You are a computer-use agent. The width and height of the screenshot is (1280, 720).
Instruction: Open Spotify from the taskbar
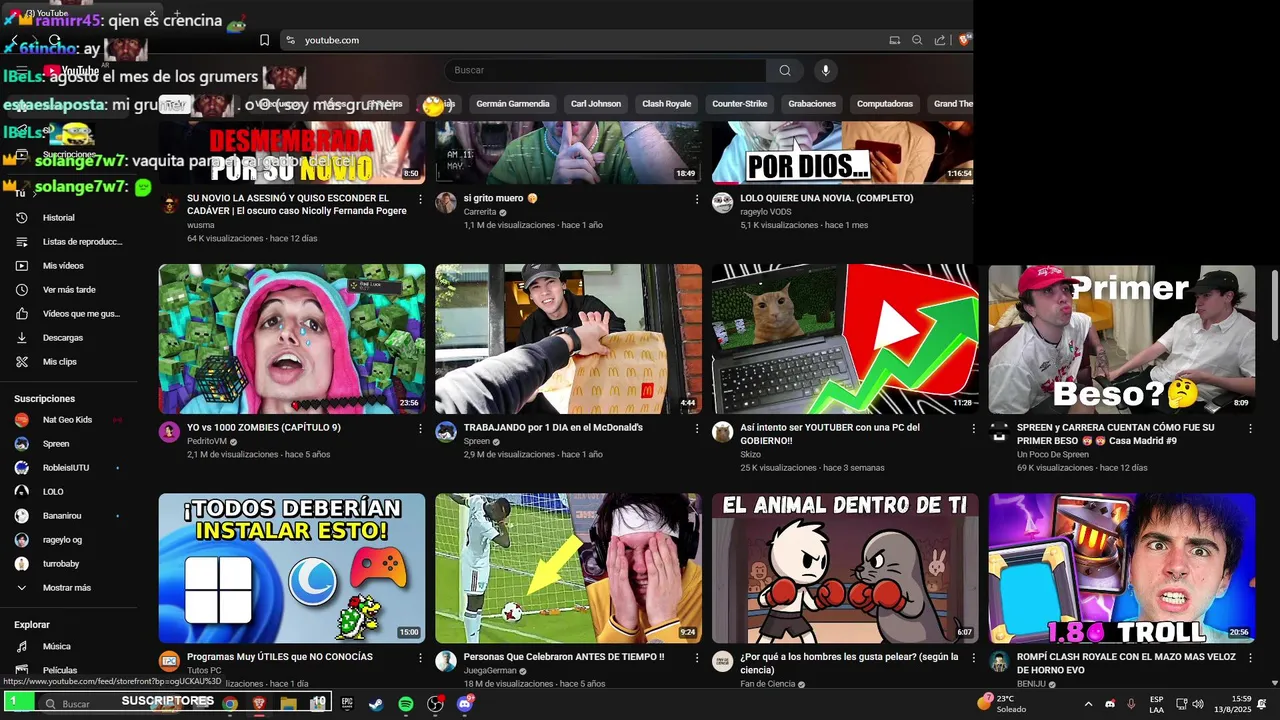[405, 704]
